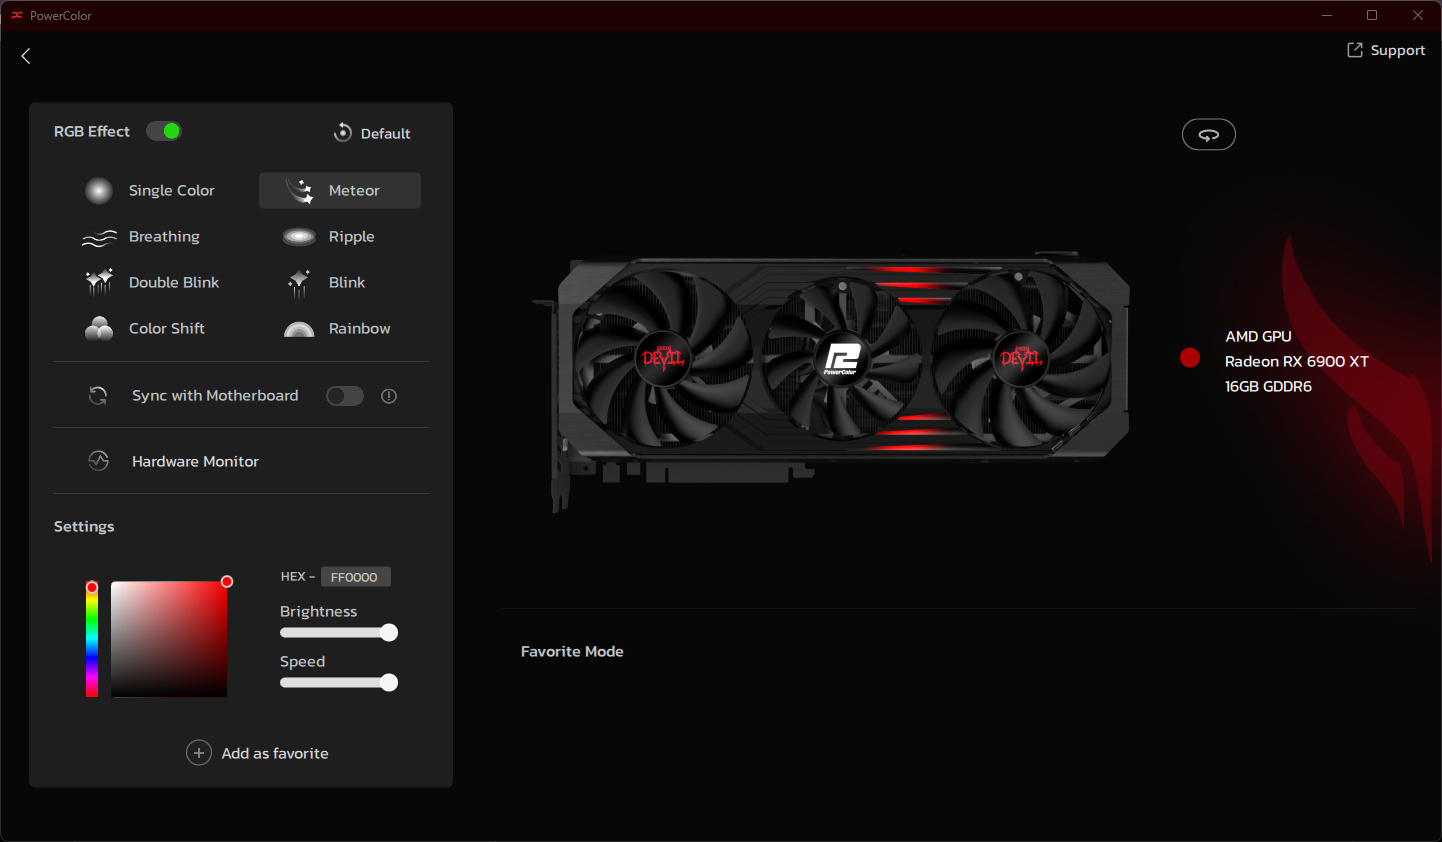Click the link chain button above GPU
The image size is (1442, 842).
click(x=1209, y=134)
